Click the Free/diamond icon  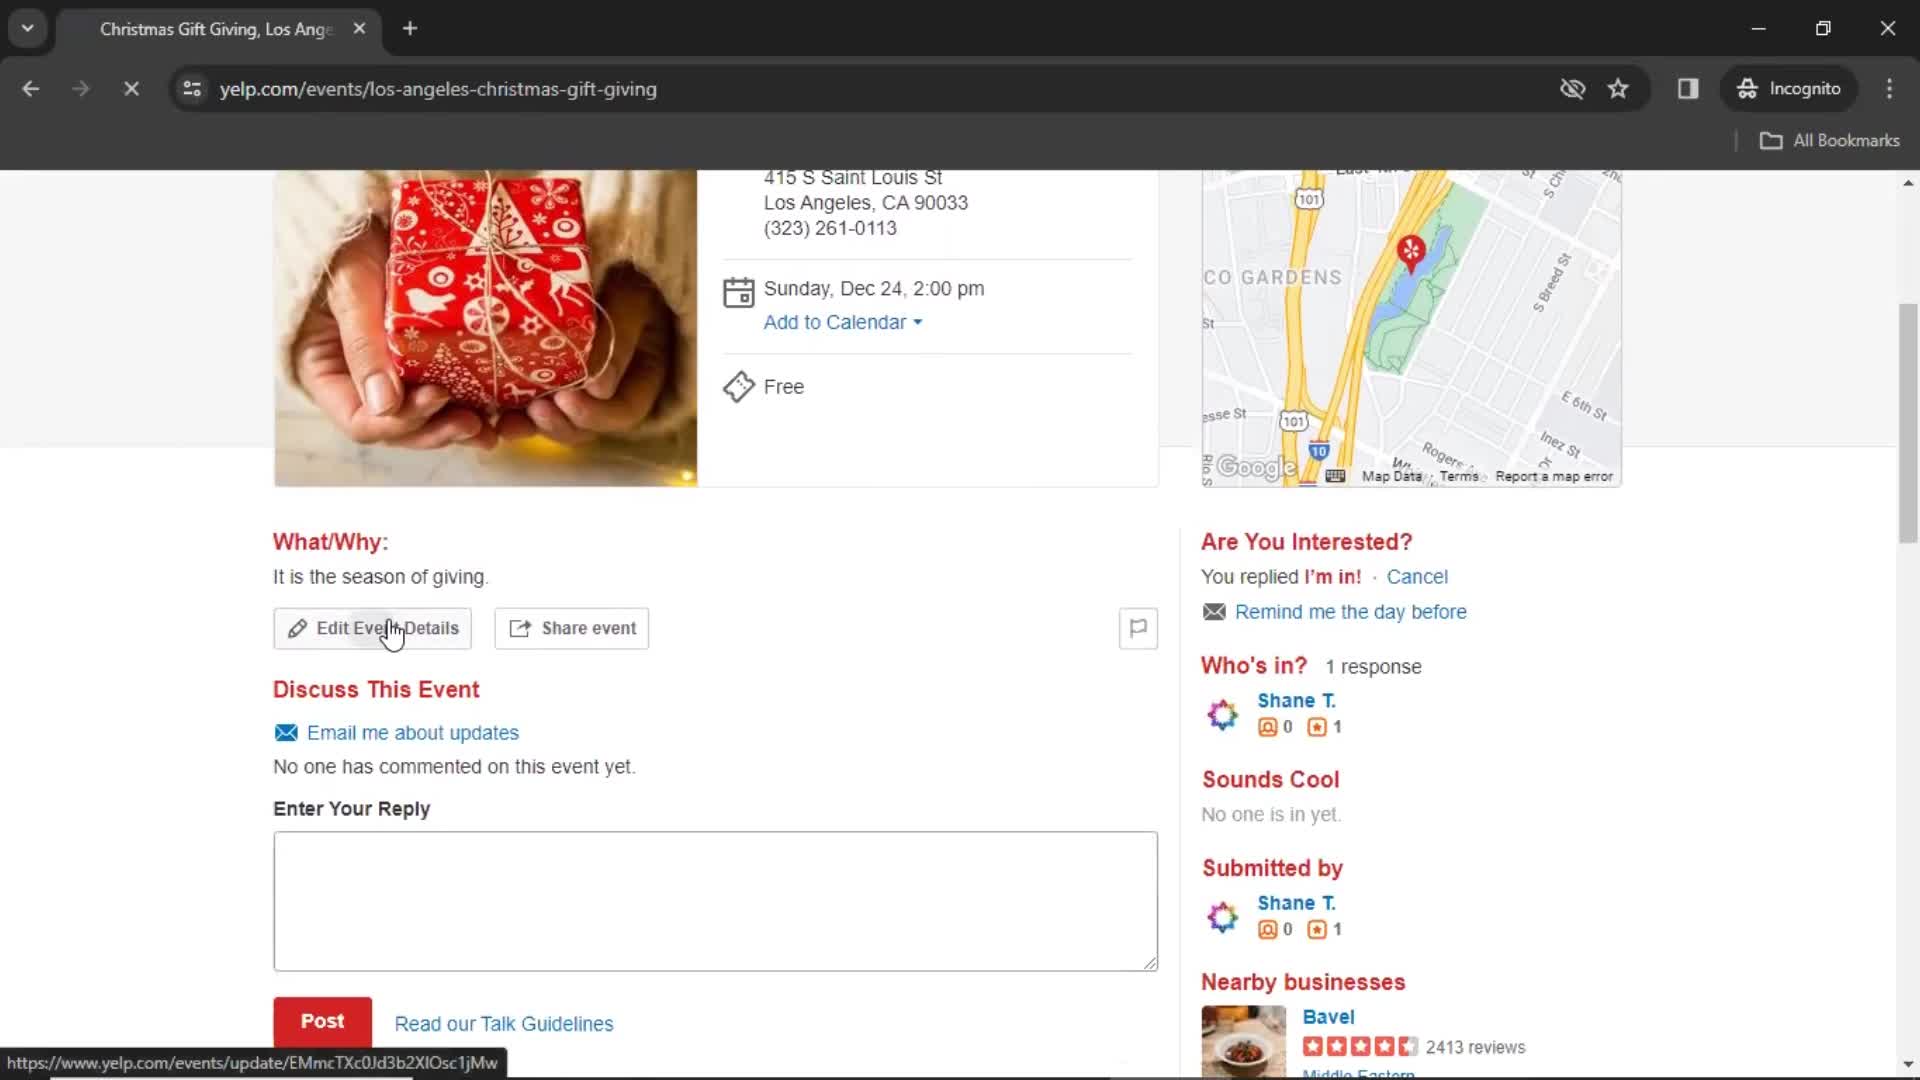tap(738, 386)
